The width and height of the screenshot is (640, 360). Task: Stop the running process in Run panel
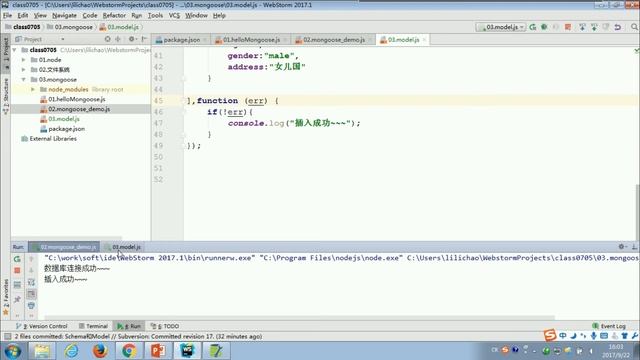[x=17, y=271]
